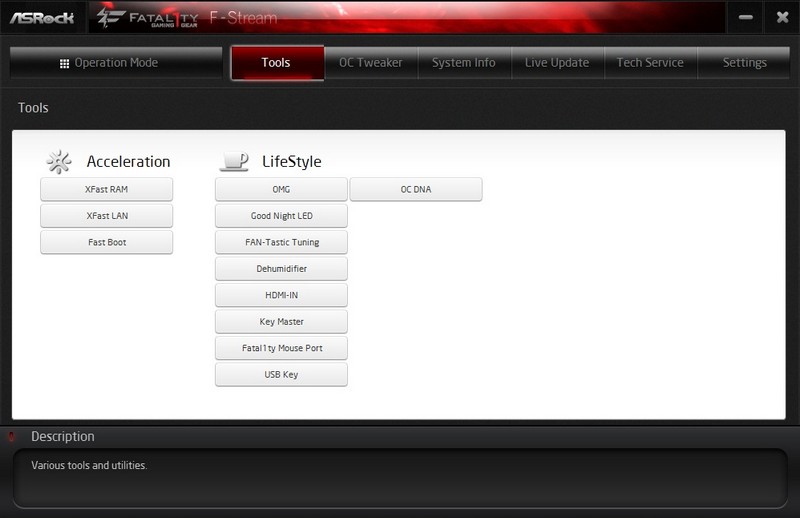Click the Description panel label
Image resolution: width=800 pixels, height=518 pixels.
pyautogui.click(x=63, y=437)
